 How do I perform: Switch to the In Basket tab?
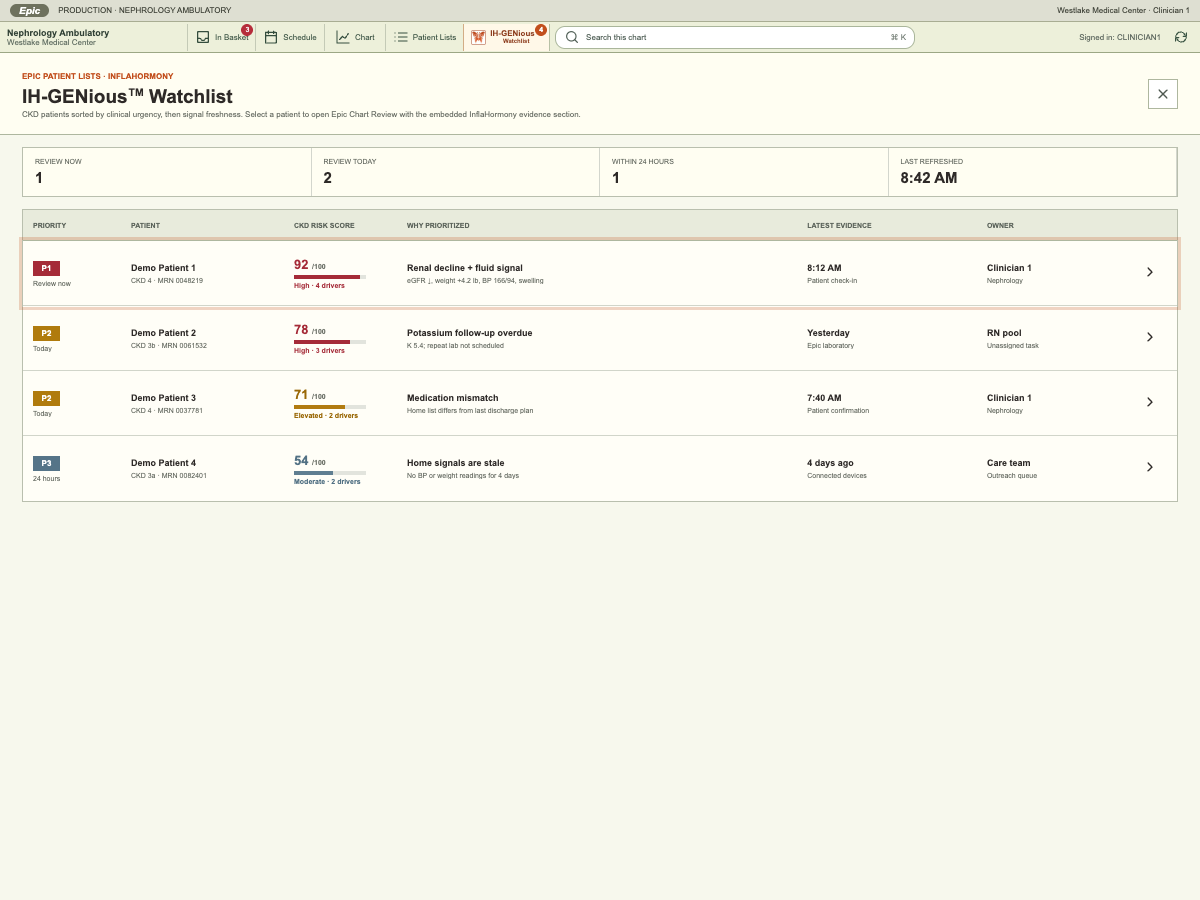click(x=222, y=37)
